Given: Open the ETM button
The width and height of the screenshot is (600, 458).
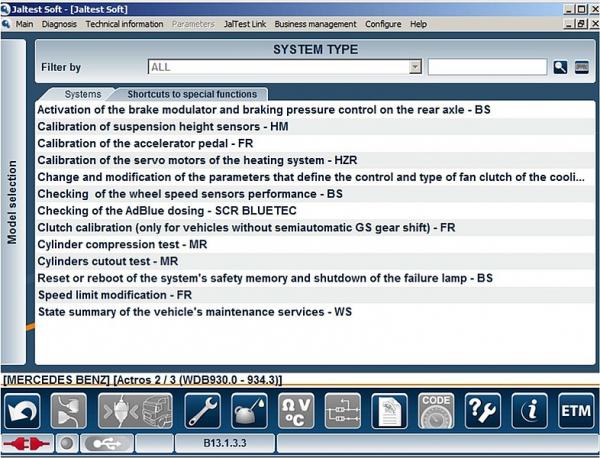Looking at the screenshot, I should click(576, 411).
